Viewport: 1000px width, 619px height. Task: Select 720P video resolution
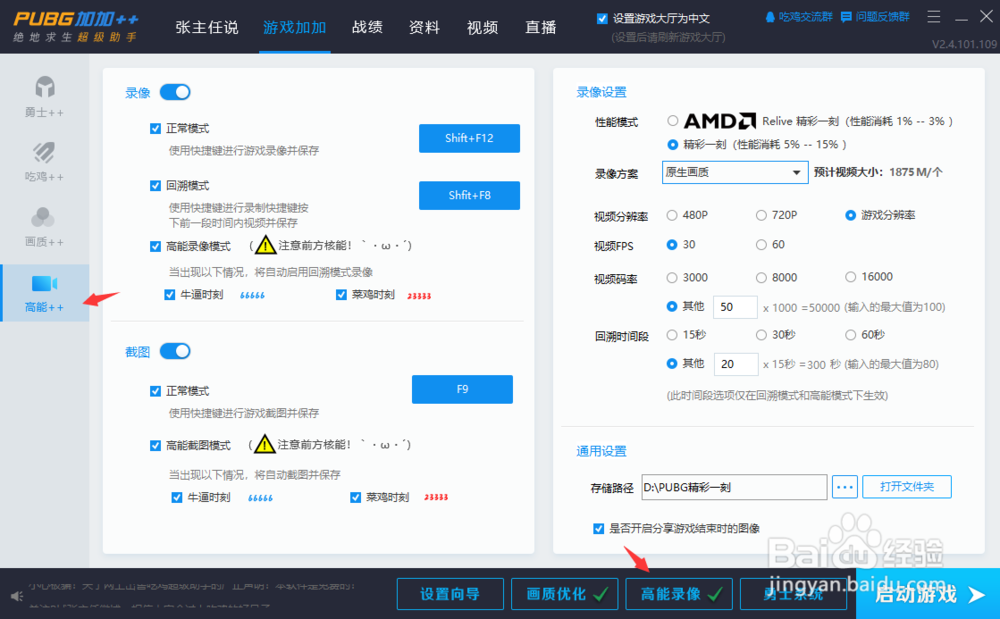pyautogui.click(x=761, y=215)
